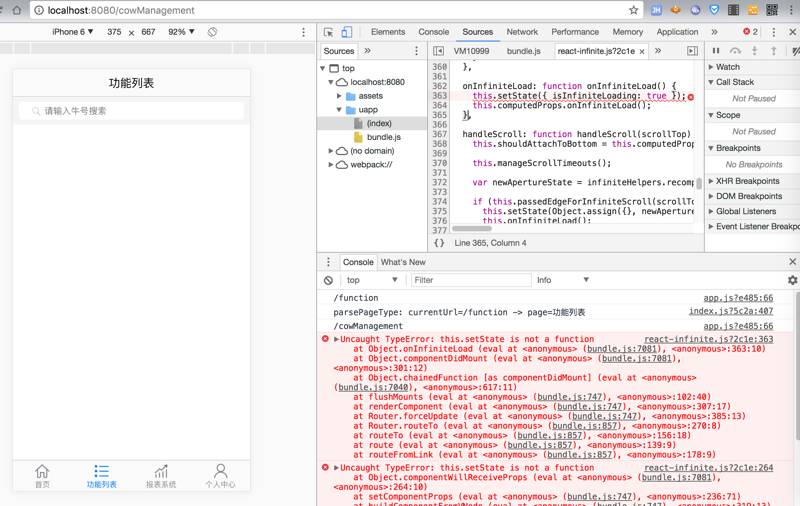Click the JH extension icon

click(656, 10)
